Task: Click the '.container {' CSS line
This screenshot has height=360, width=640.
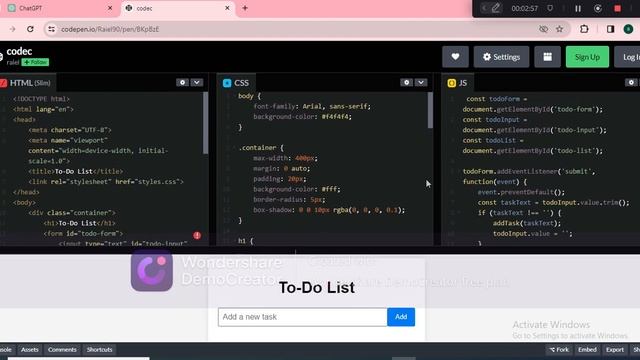Action: coord(261,148)
